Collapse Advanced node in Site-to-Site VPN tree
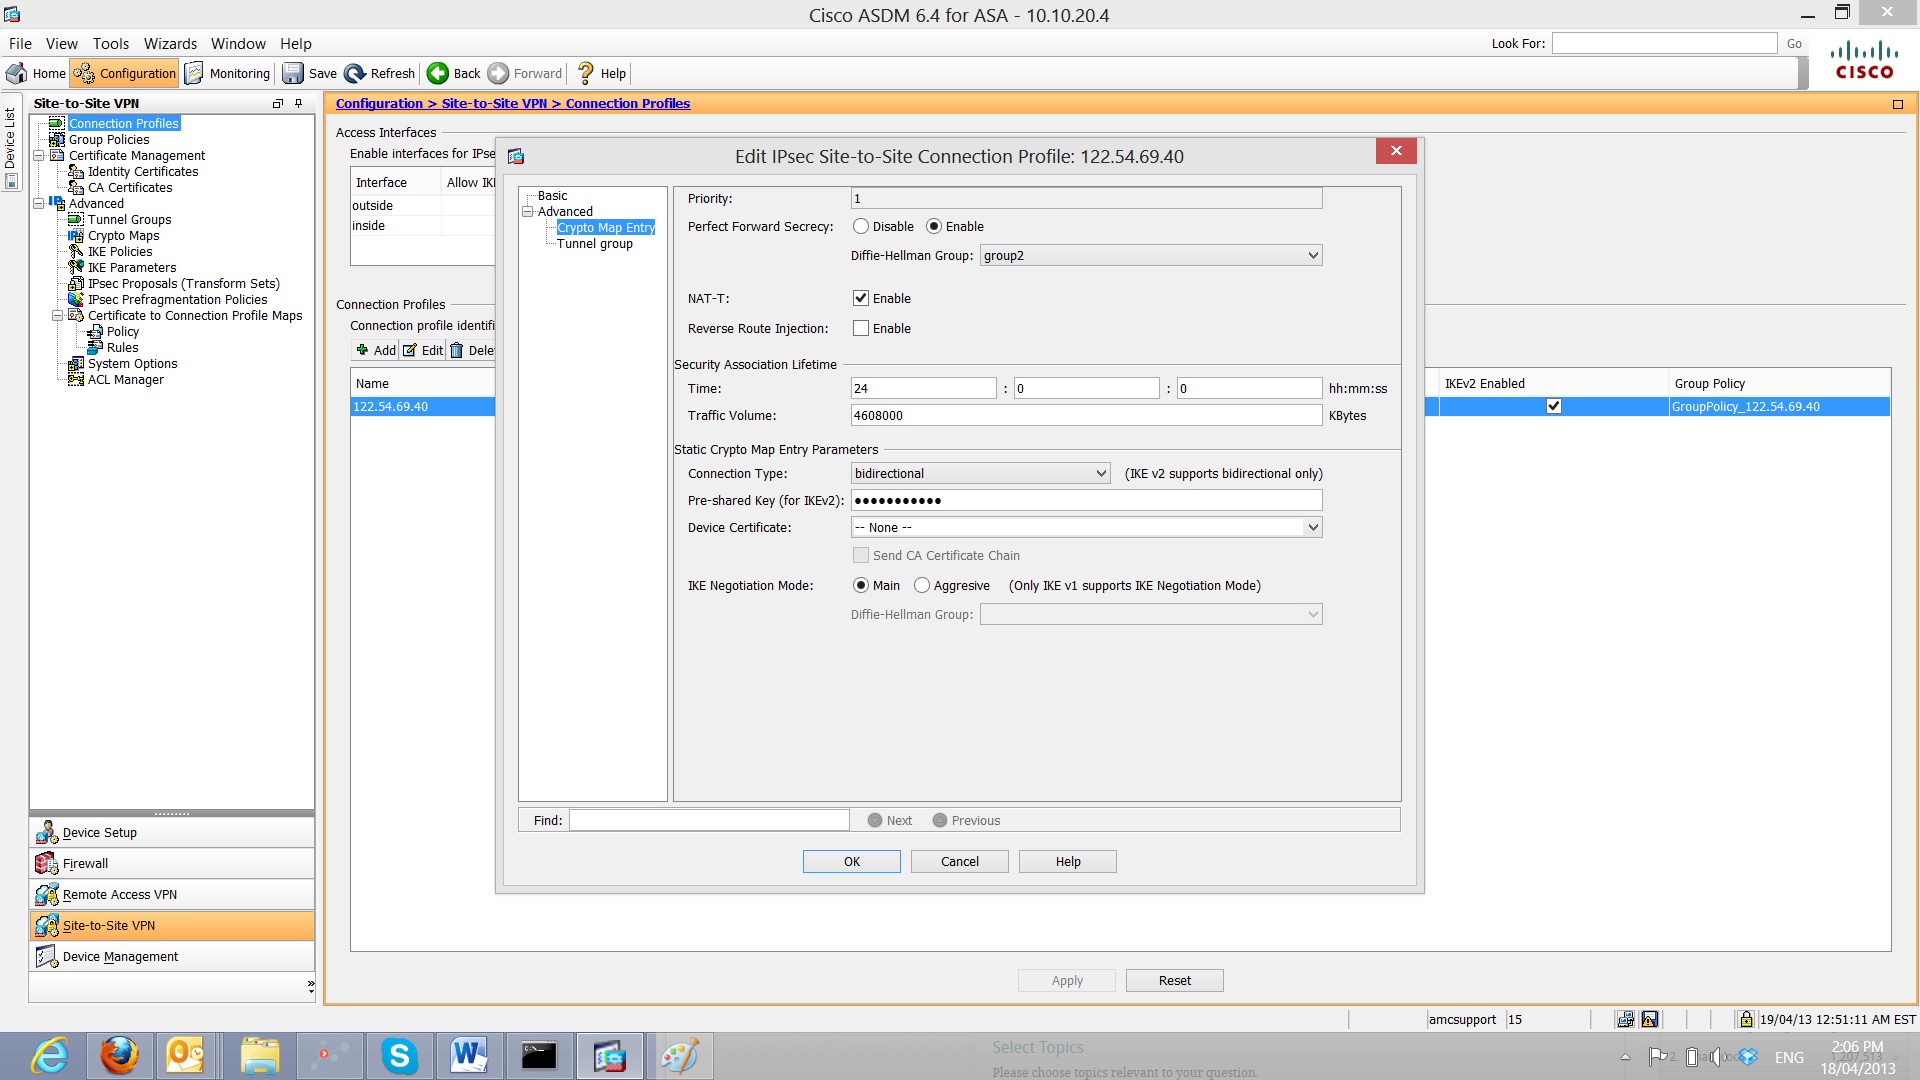Screen dimensions: 1920x1080 [39, 204]
